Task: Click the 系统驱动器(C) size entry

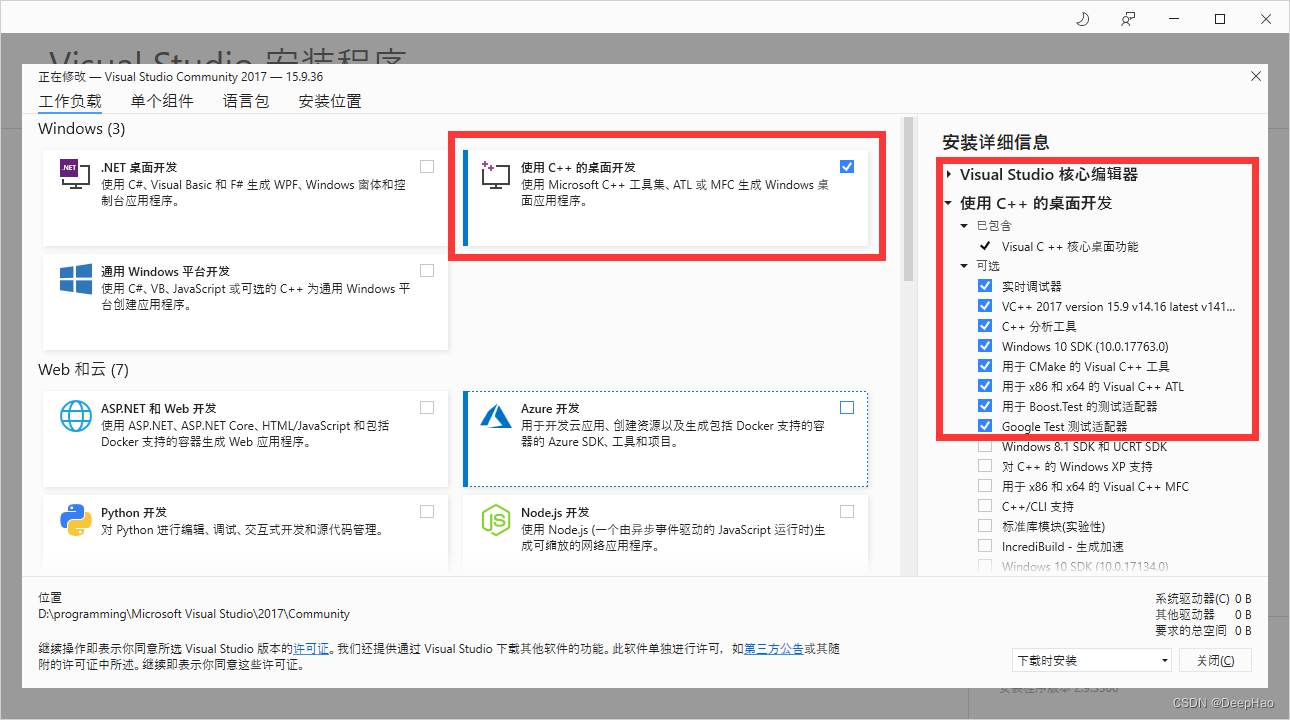Action: (x=1203, y=599)
